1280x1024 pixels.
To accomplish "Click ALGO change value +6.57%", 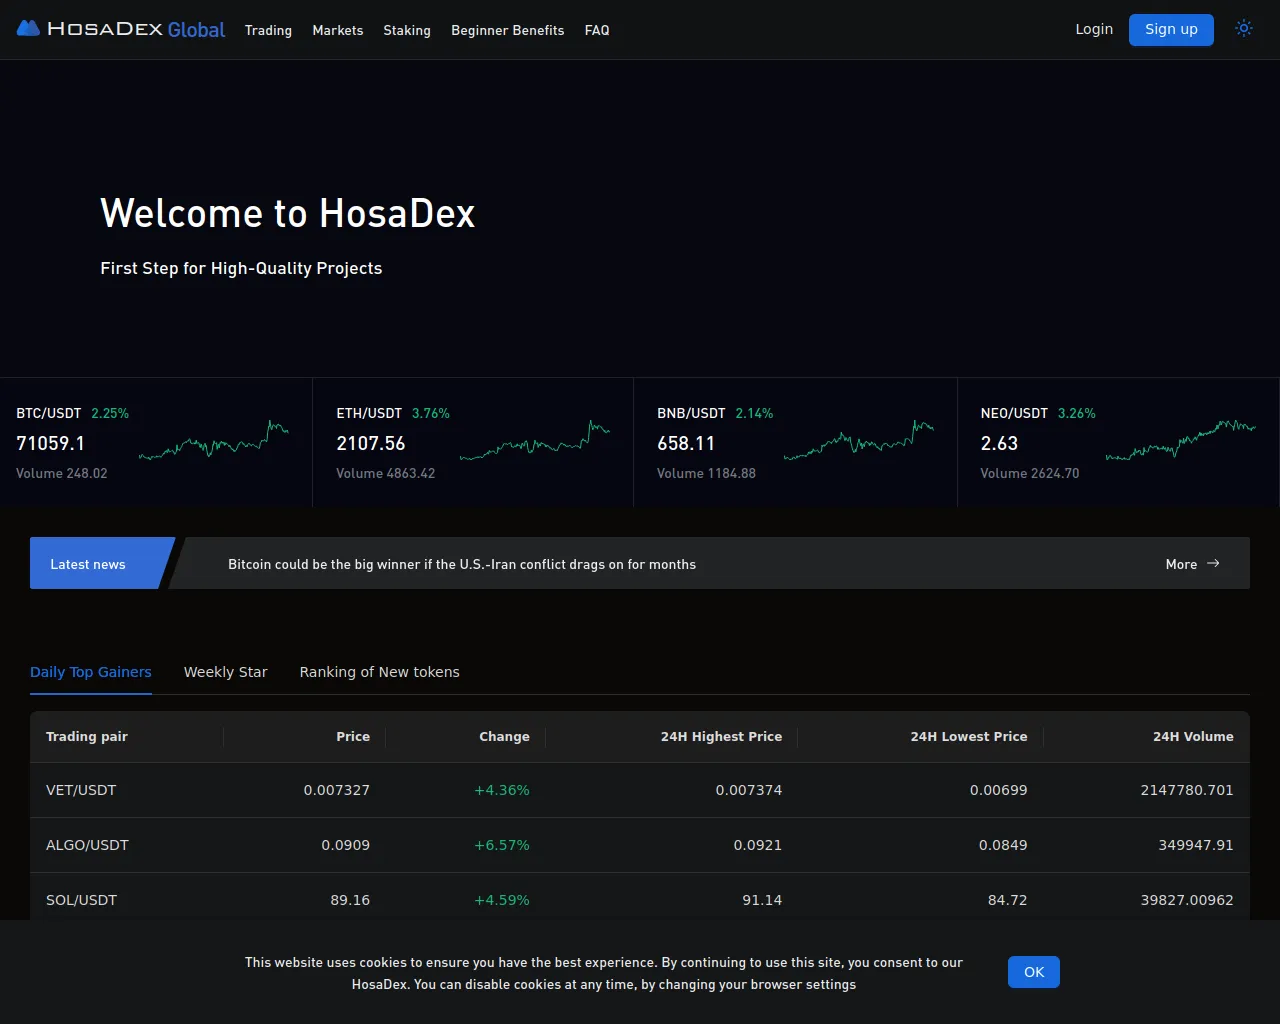I will pos(502,845).
